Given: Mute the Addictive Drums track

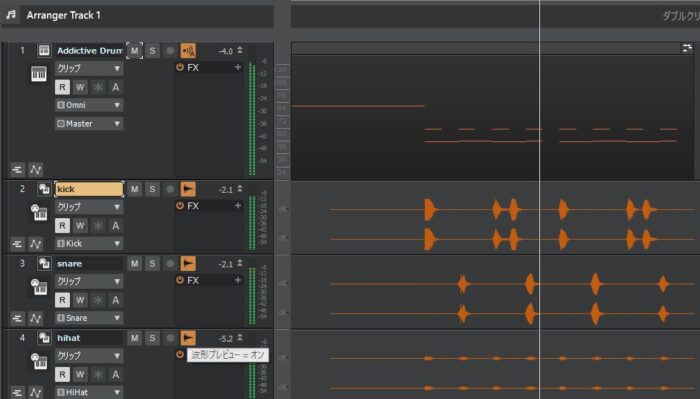Looking at the screenshot, I should tap(134, 50).
